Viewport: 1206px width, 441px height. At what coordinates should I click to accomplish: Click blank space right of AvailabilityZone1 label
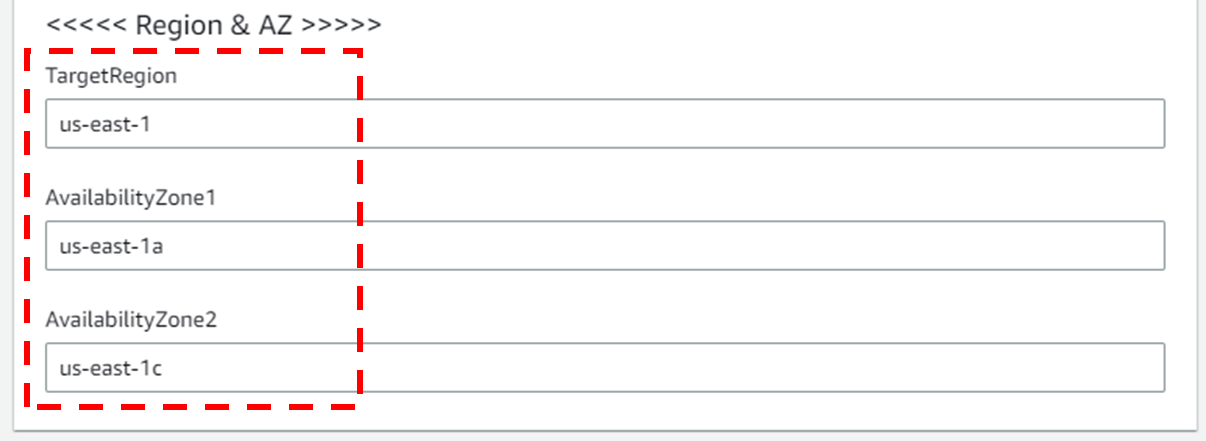pyautogui.click(x=700, y=198)
